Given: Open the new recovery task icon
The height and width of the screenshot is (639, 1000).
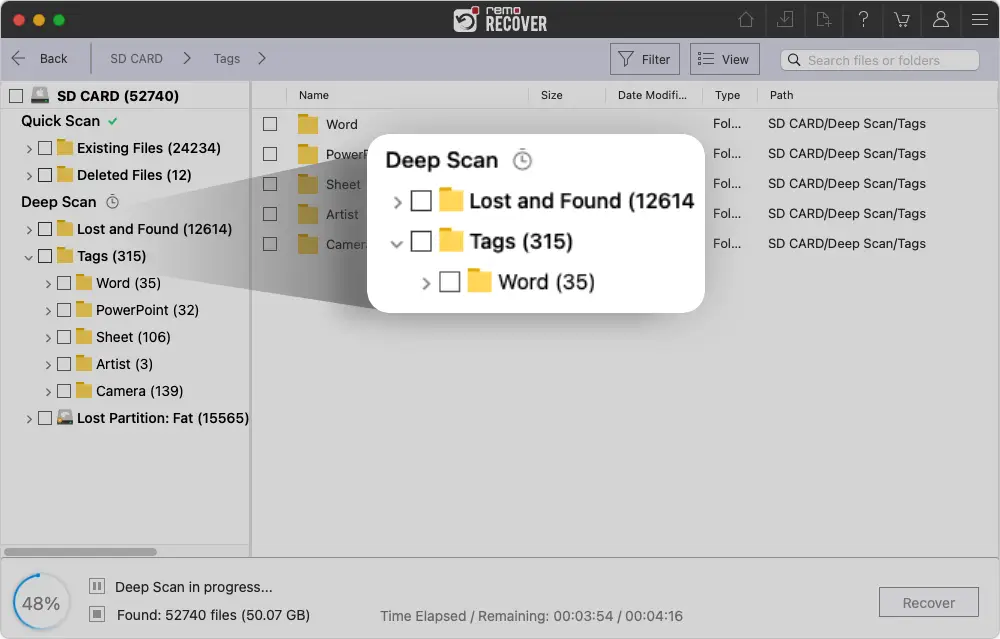Looking at the screenshot, I should tap(823, 19).
